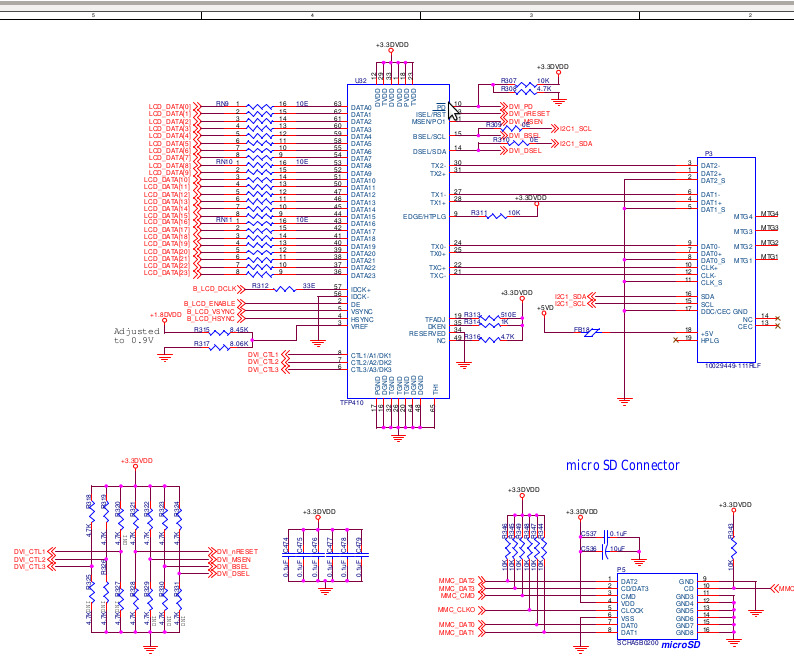The width and height of the screenshot is (794, 658).
Task: Click the U32 reference designator
Action: click(360, 81)
